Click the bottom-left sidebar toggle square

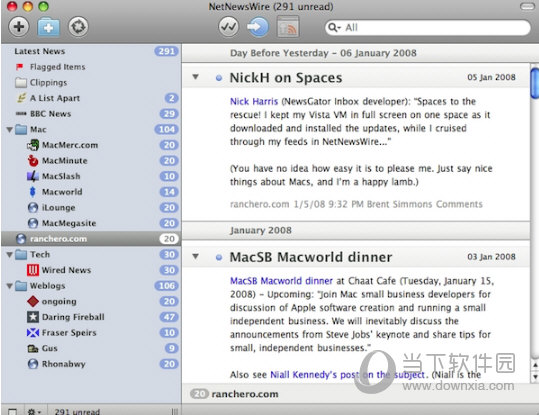click(12, 411)
